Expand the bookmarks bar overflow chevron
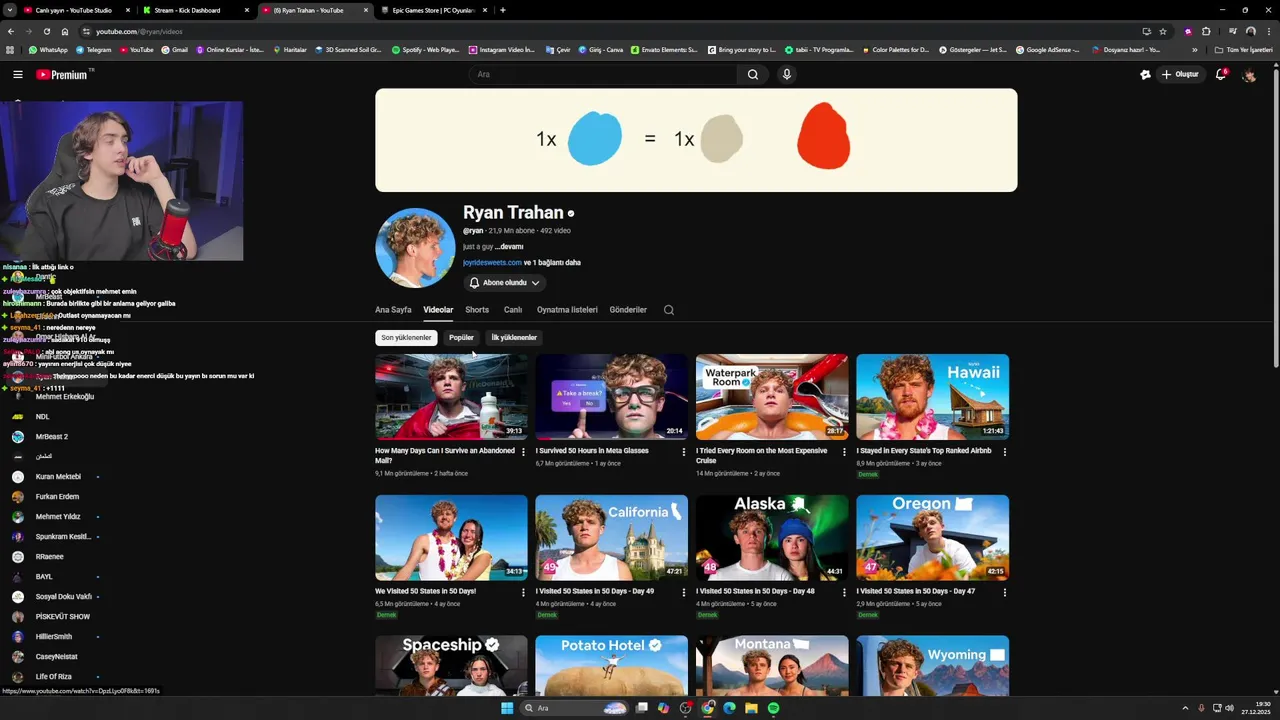 pyautogui.click(x=1194, y=49)
